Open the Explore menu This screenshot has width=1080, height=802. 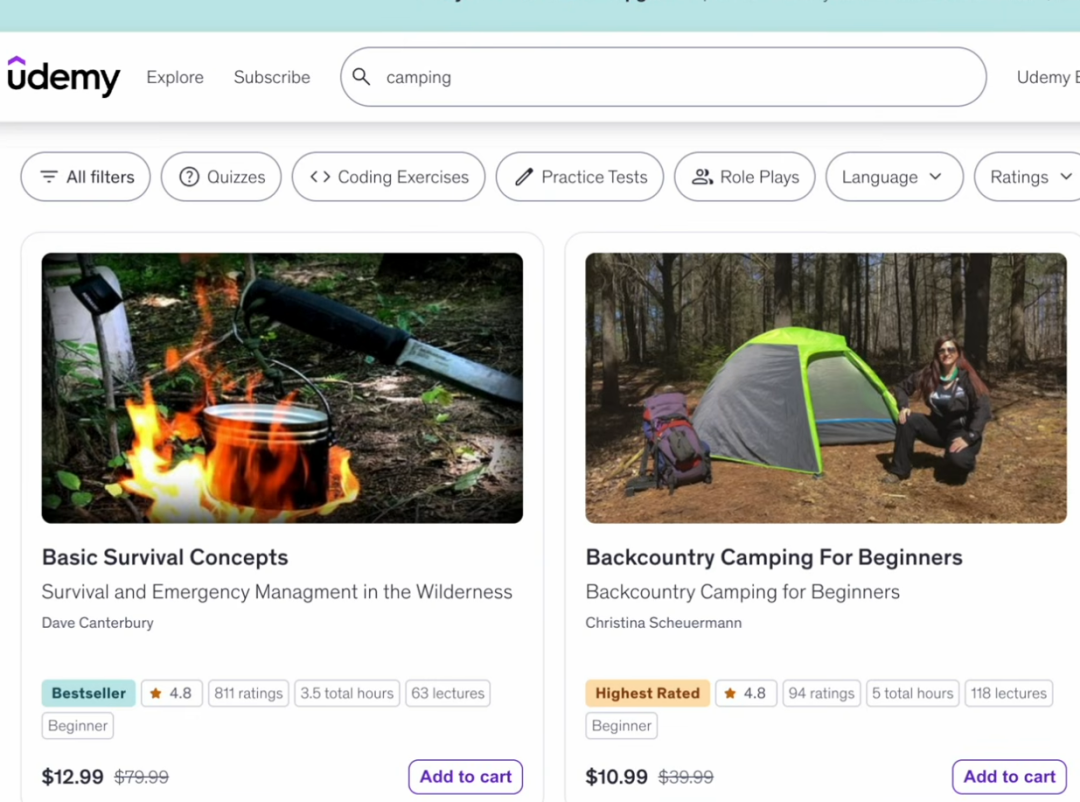pyautogui.click(x=175, y=77)
